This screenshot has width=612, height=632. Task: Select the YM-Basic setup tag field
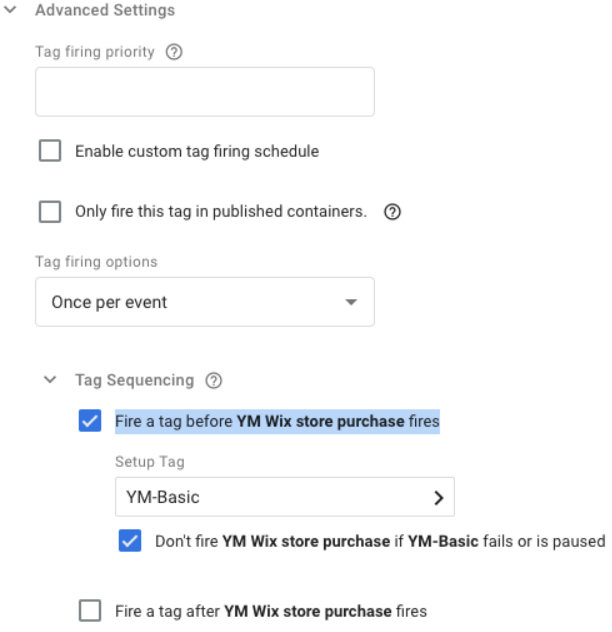285,497
